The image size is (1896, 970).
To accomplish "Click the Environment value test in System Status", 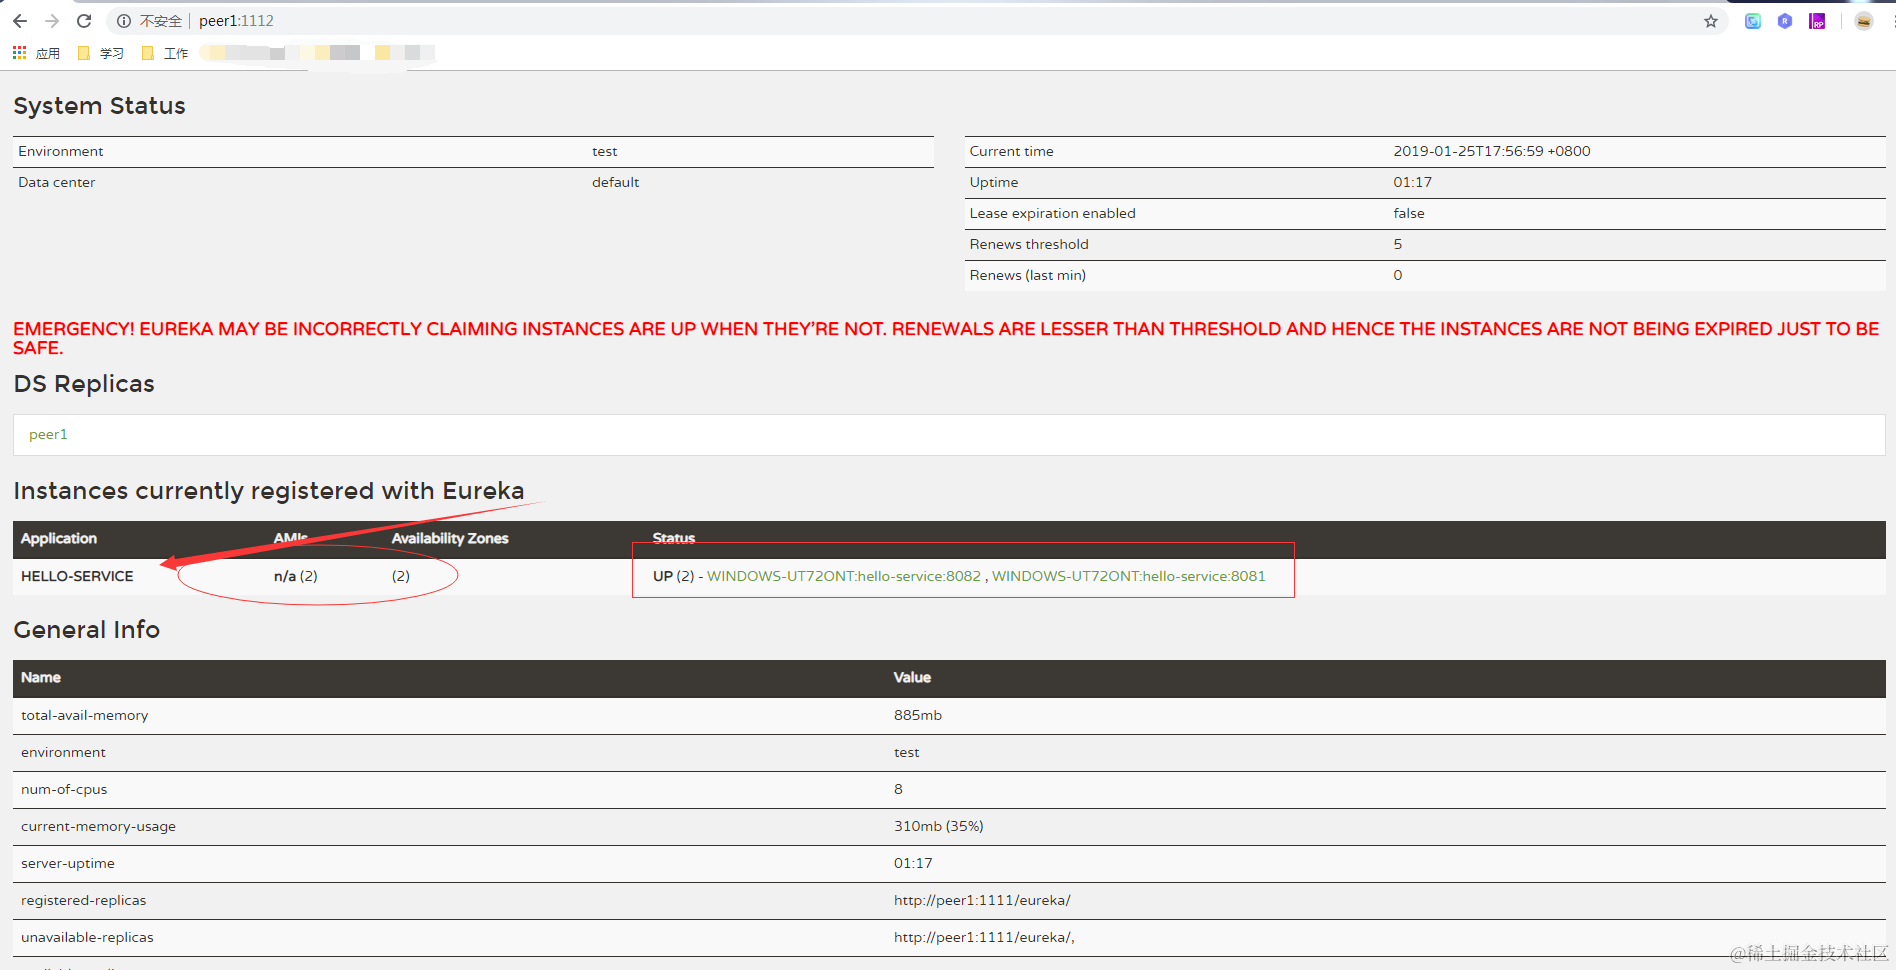I will tap(604, 151).
